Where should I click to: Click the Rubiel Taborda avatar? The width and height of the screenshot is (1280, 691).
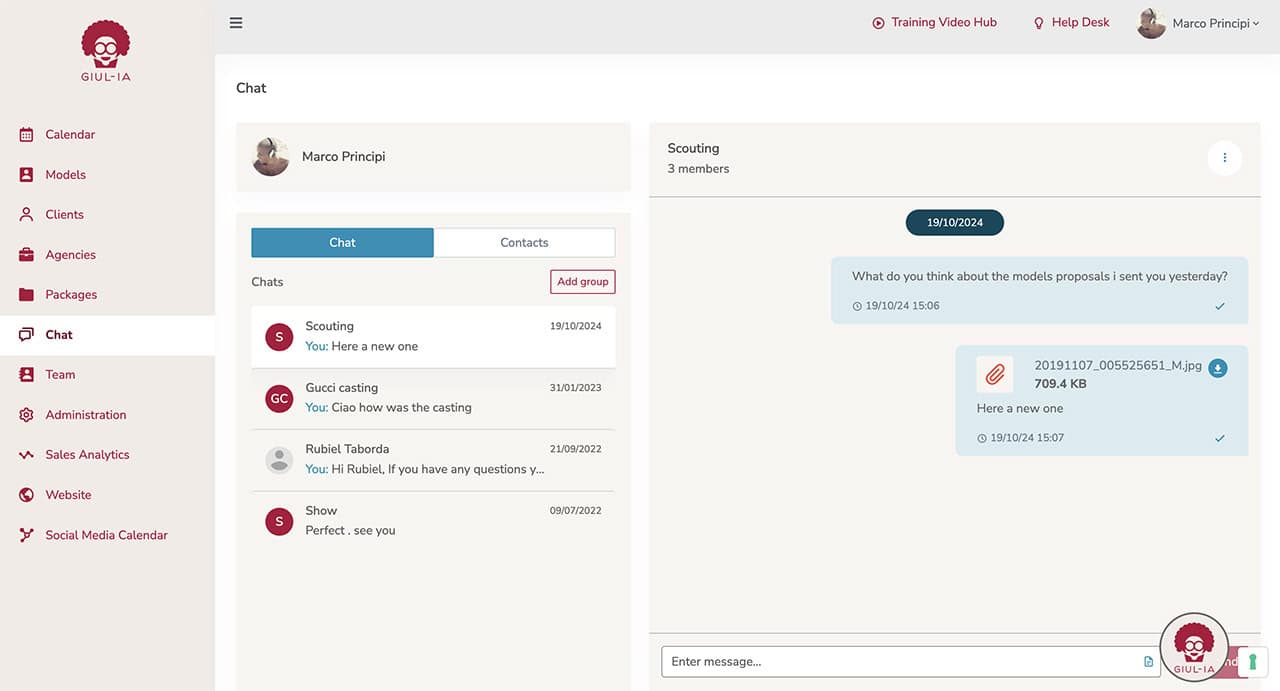pyautogui.click(x=279, y=460)
